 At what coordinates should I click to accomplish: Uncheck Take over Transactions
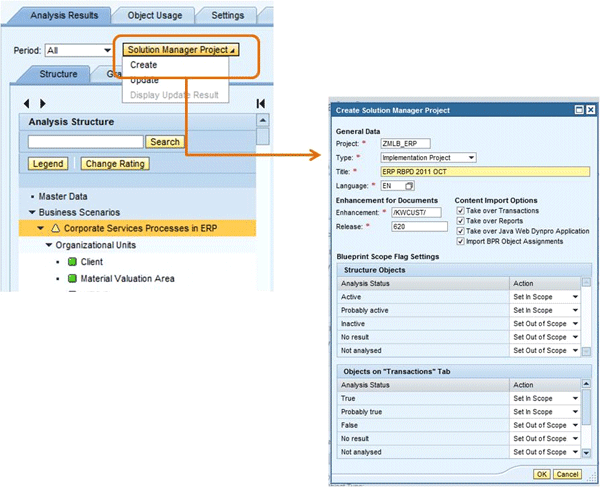click(459, 211)
